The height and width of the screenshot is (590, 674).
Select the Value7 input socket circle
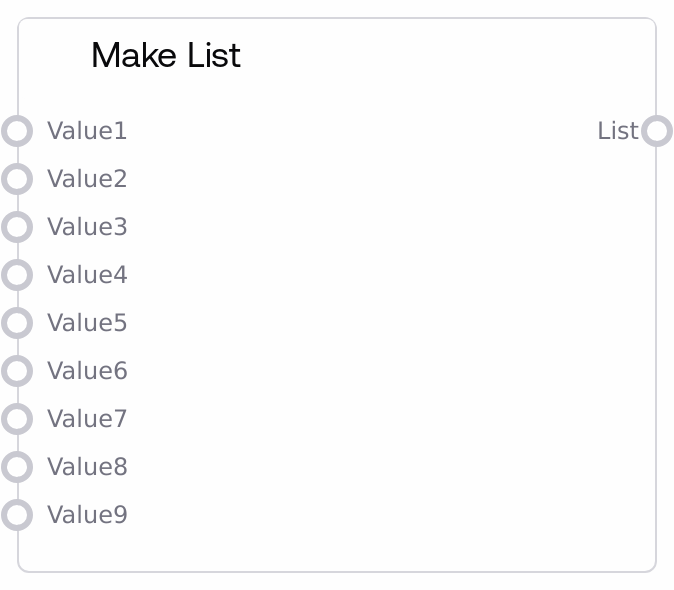click(17, 419)
